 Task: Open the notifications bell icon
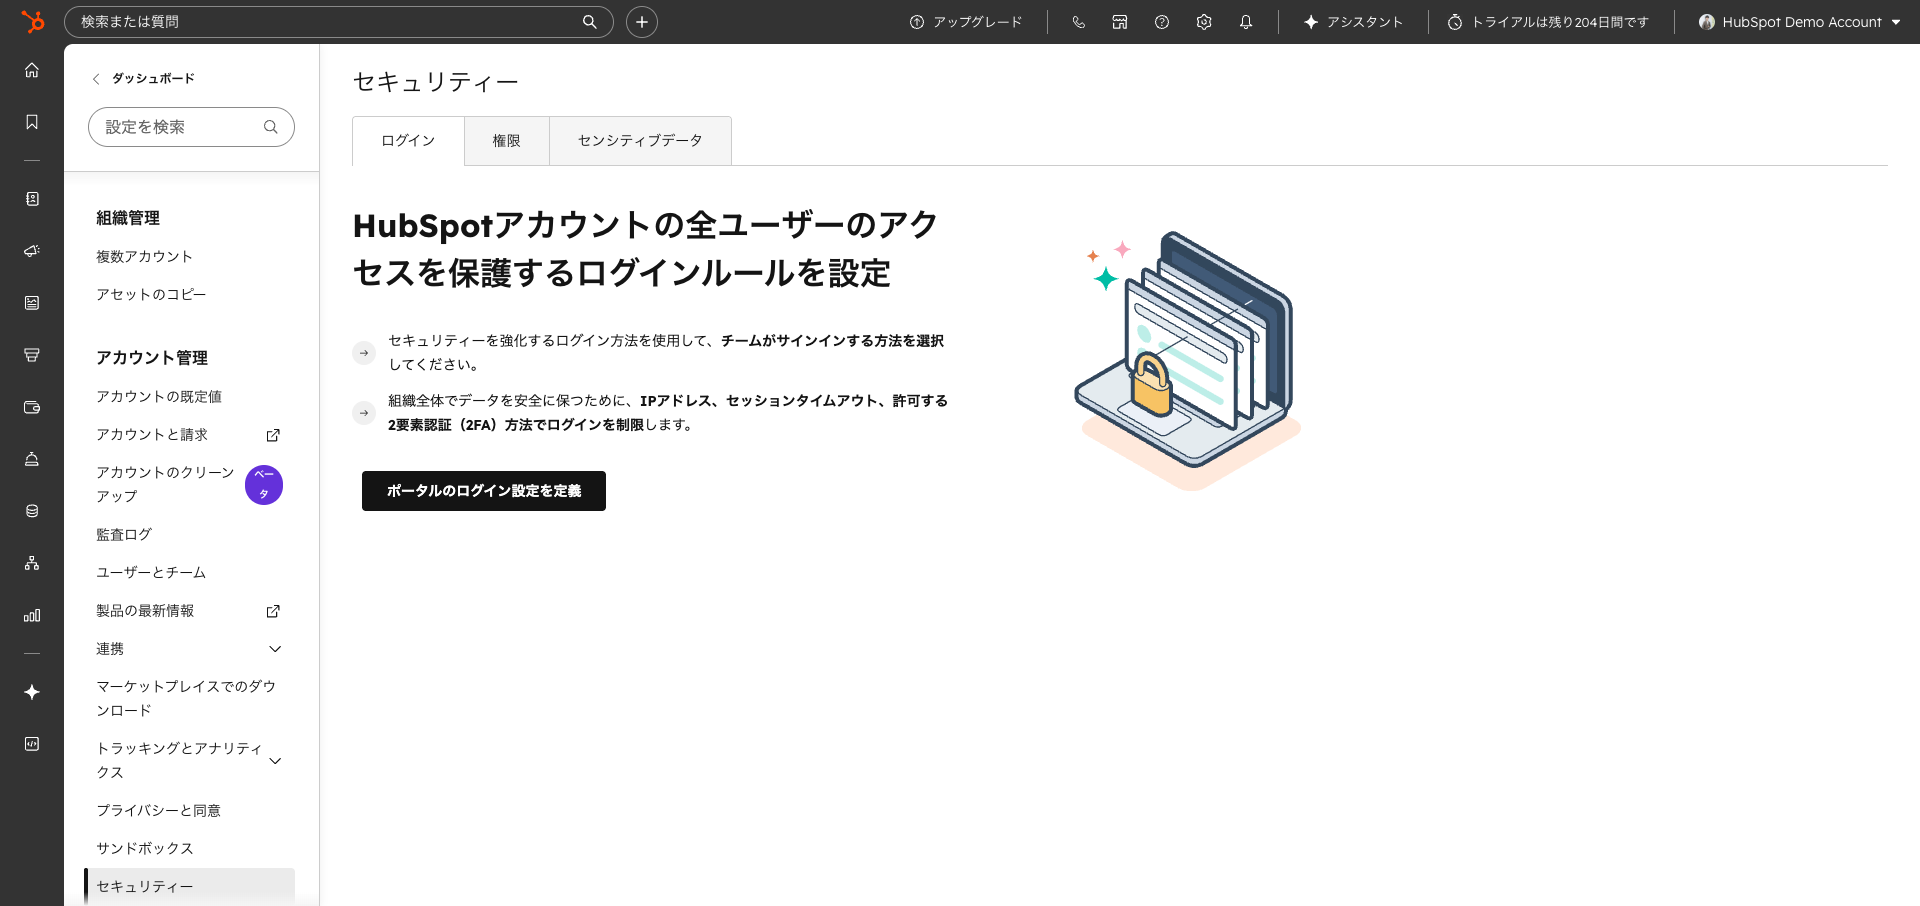[x=1246, y=21]
